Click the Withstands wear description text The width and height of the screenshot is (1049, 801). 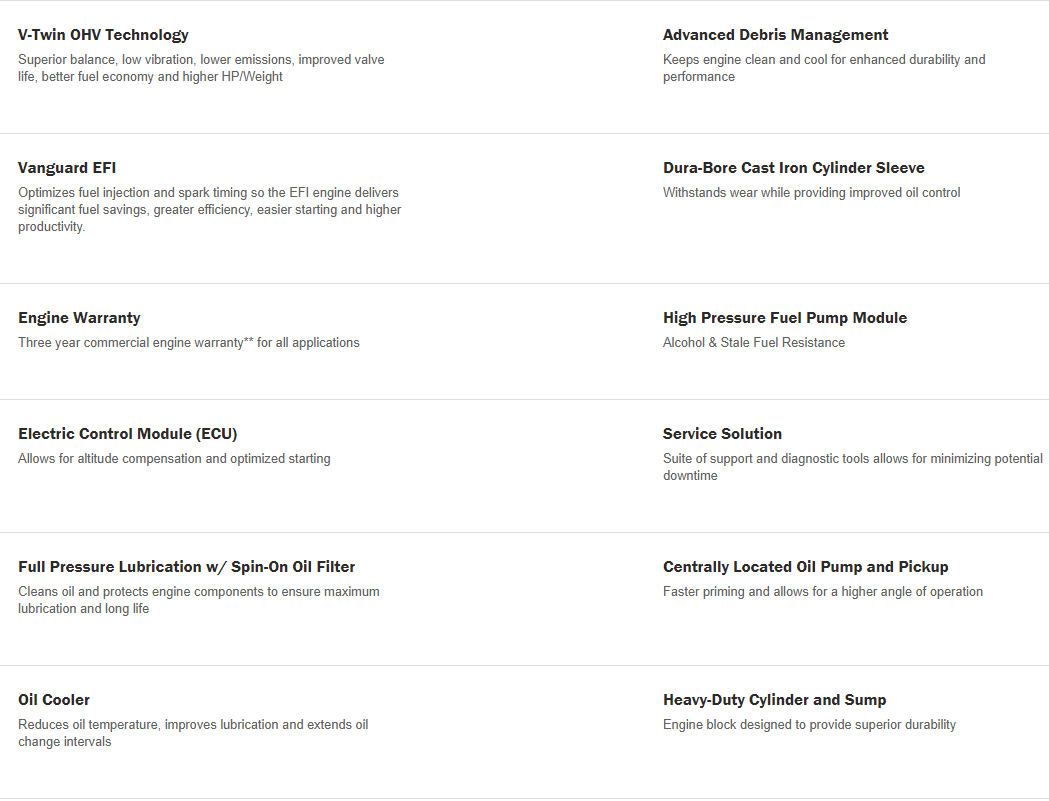tap(812, 193)
